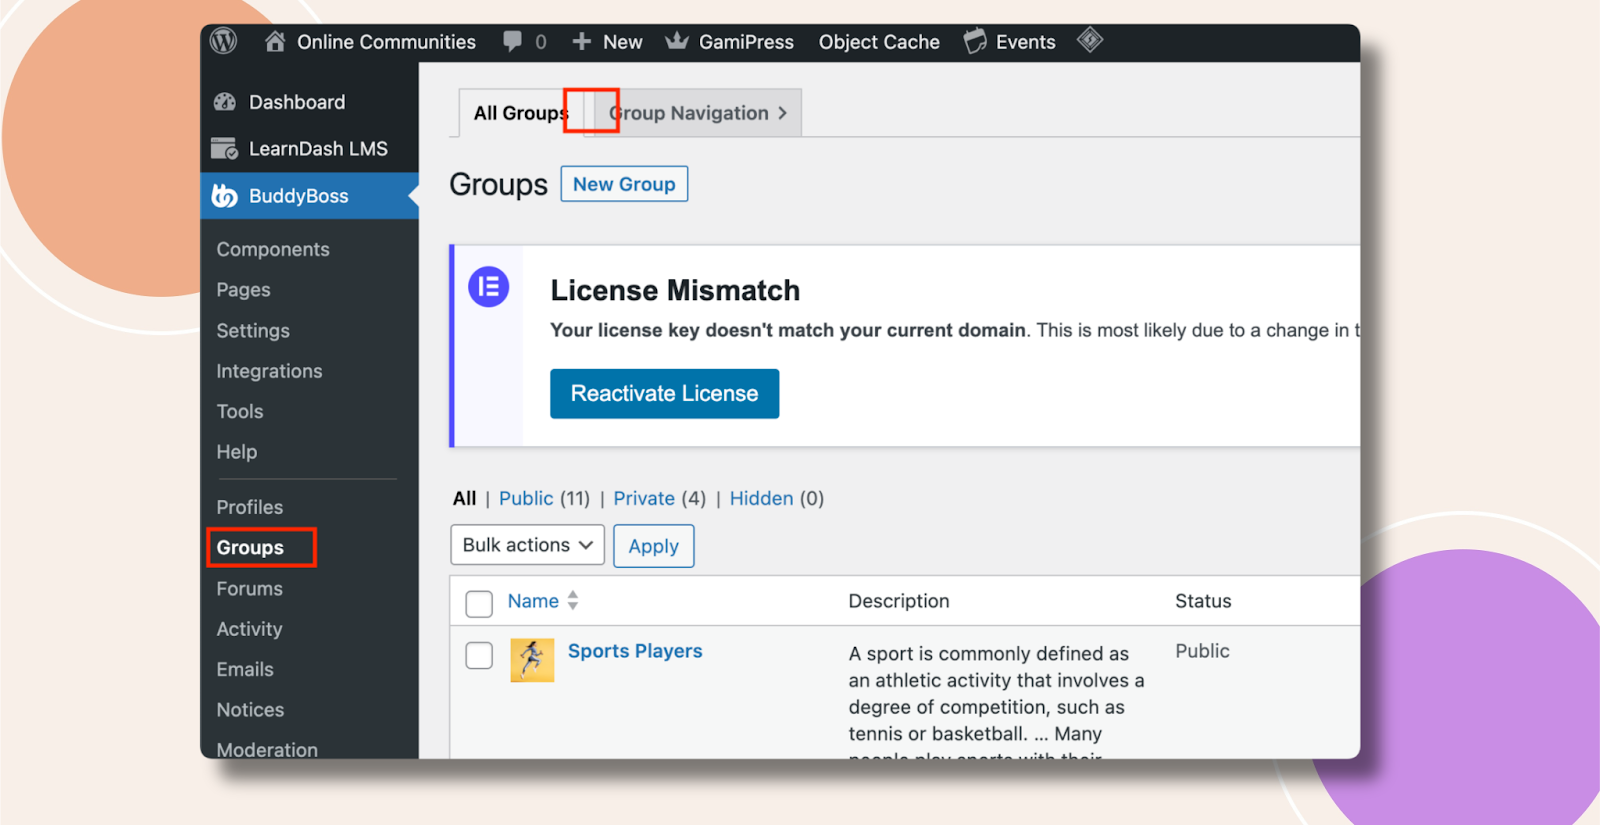Sort by the Name column header
The width and height of the screenshot is (1600, 825).
pos(533,601)
